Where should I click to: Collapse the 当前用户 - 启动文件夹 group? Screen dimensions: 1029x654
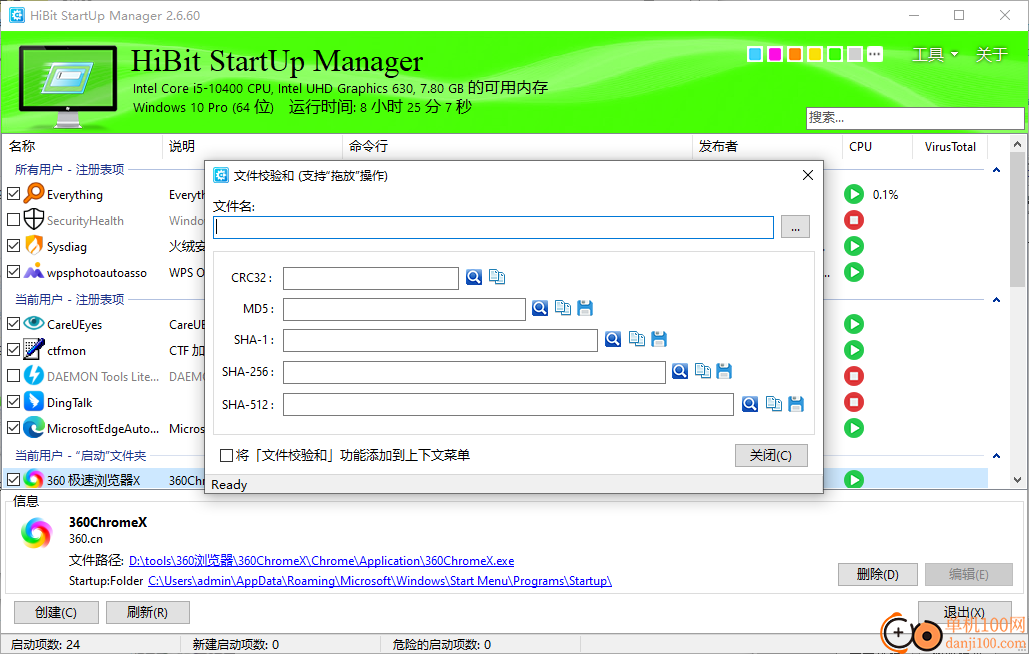point(996,456)
